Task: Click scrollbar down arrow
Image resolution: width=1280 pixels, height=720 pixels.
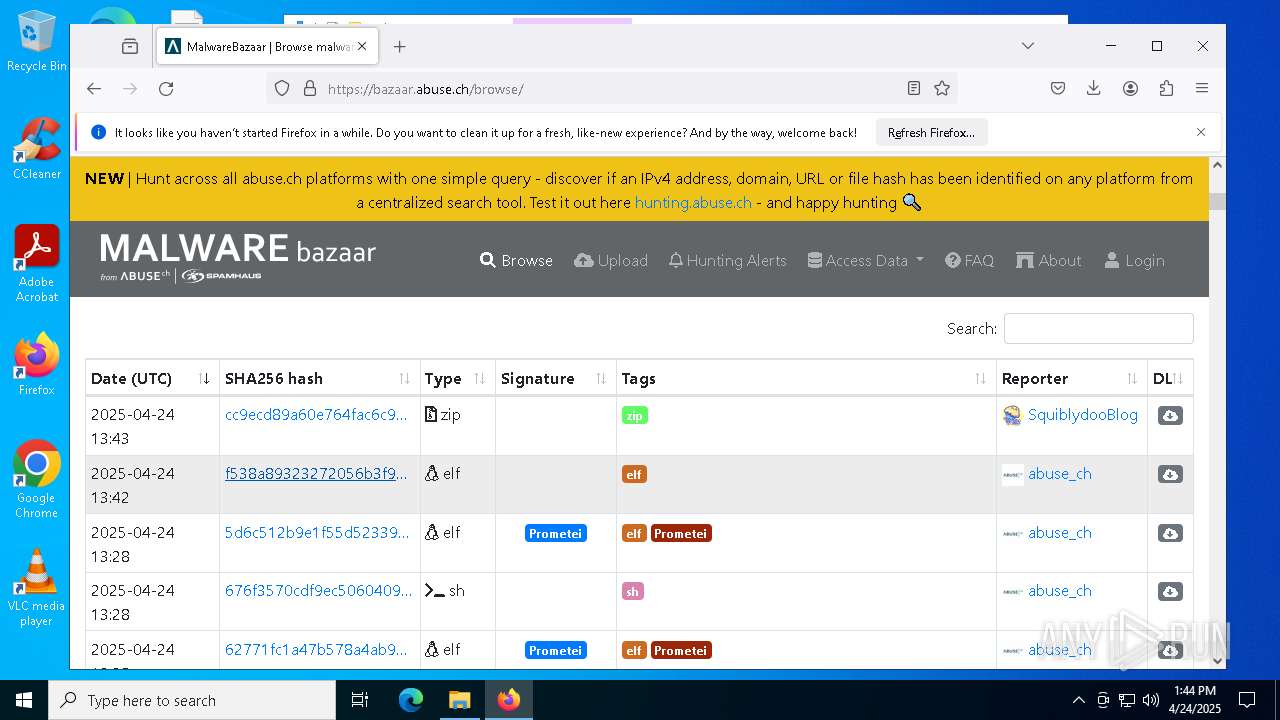Action: pos(1217,660)
